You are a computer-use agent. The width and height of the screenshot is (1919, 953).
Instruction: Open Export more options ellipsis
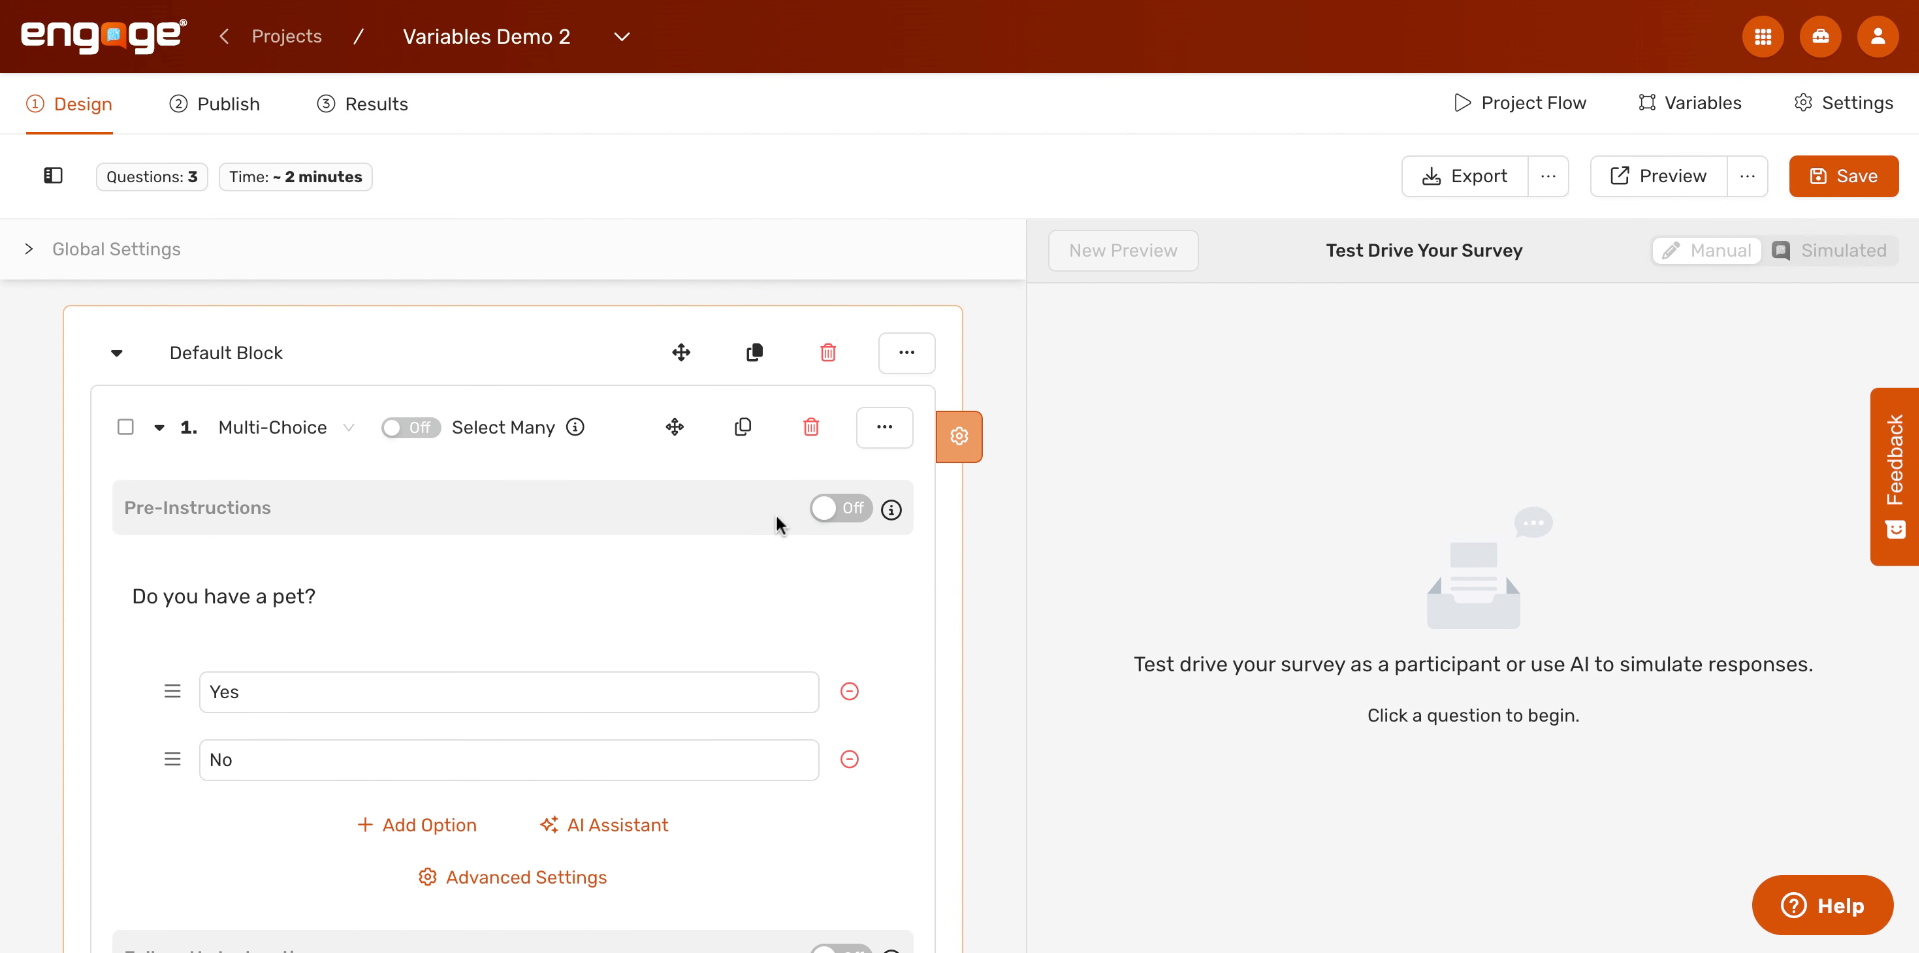1548,176
